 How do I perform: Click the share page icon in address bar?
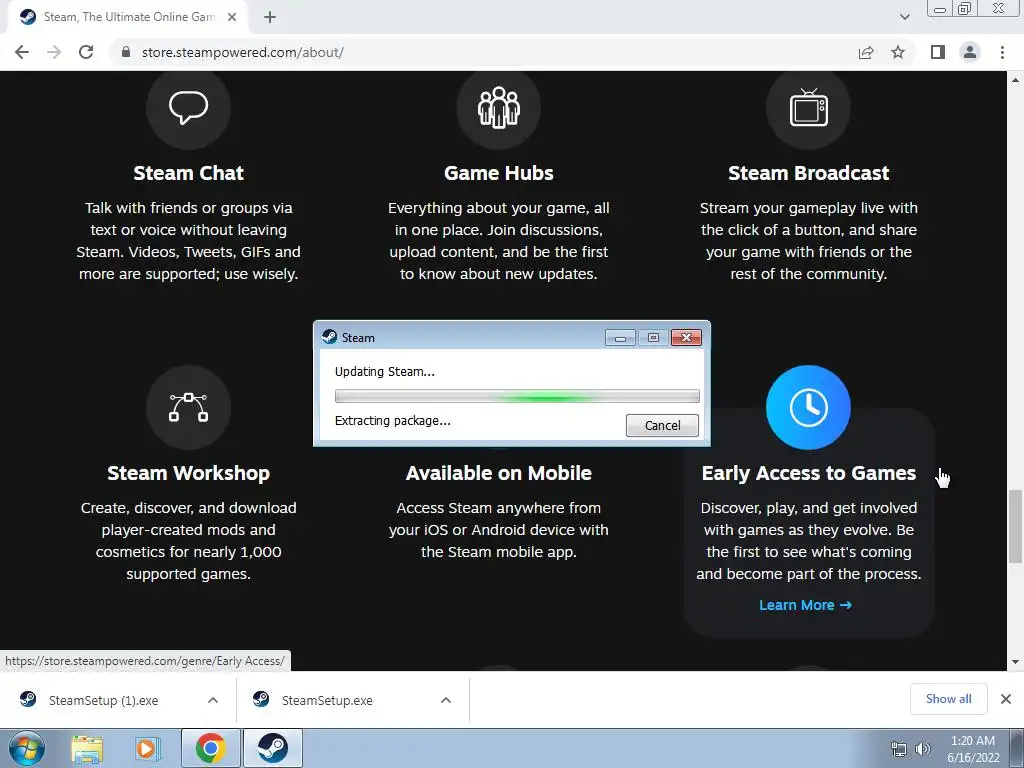click(866, 52)
